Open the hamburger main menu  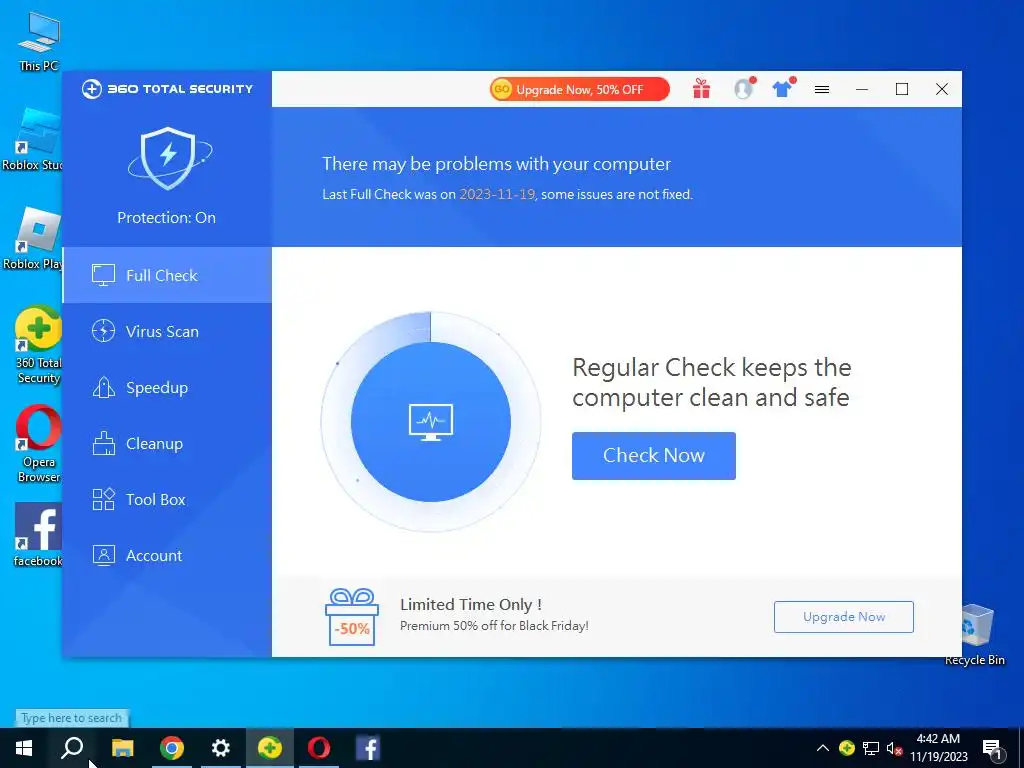(x=822, y=89)
